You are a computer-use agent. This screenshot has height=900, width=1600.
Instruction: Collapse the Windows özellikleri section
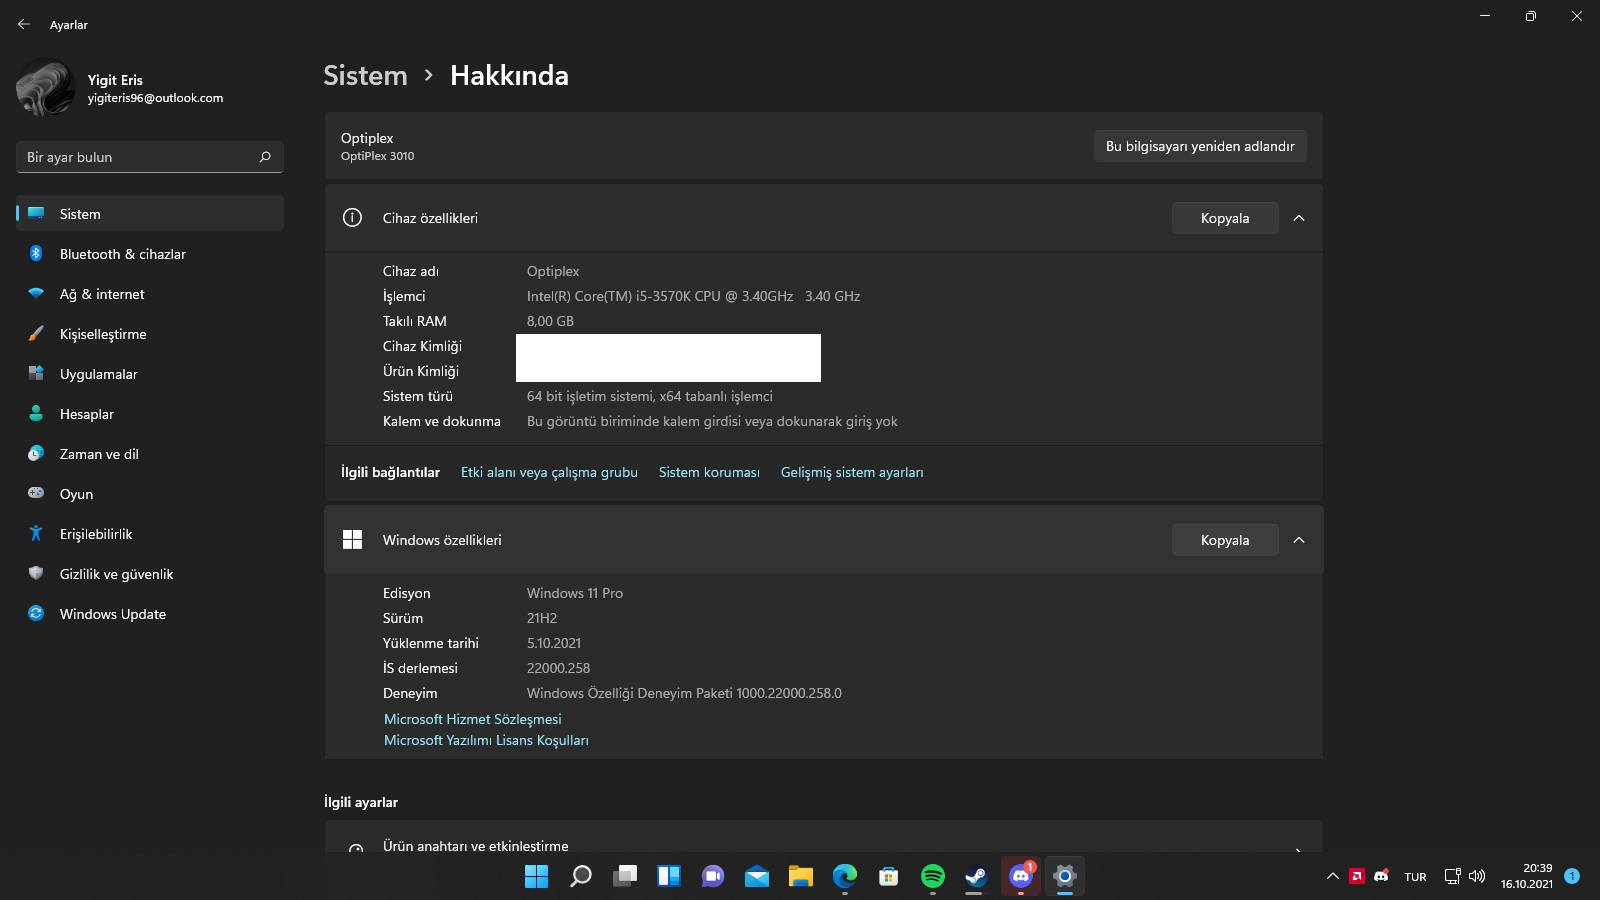[x=1298, y=540]
